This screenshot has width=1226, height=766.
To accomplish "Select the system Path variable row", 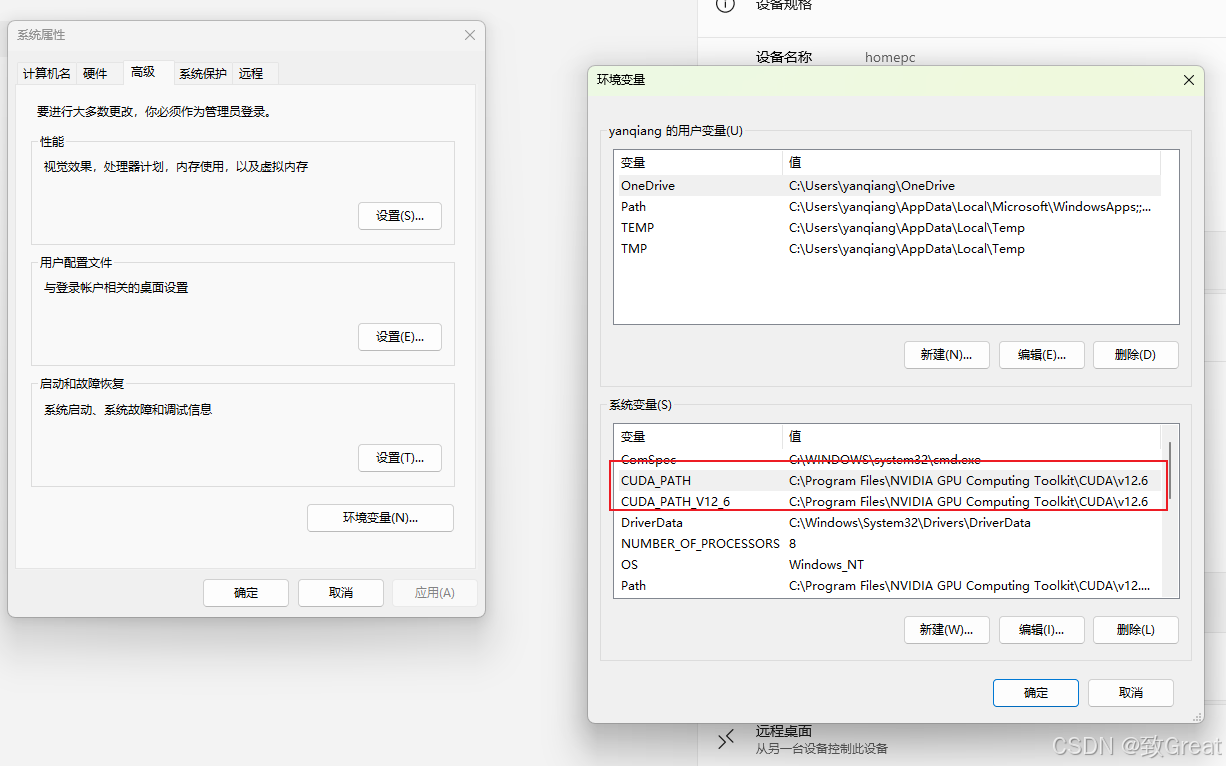I will 888,586.
